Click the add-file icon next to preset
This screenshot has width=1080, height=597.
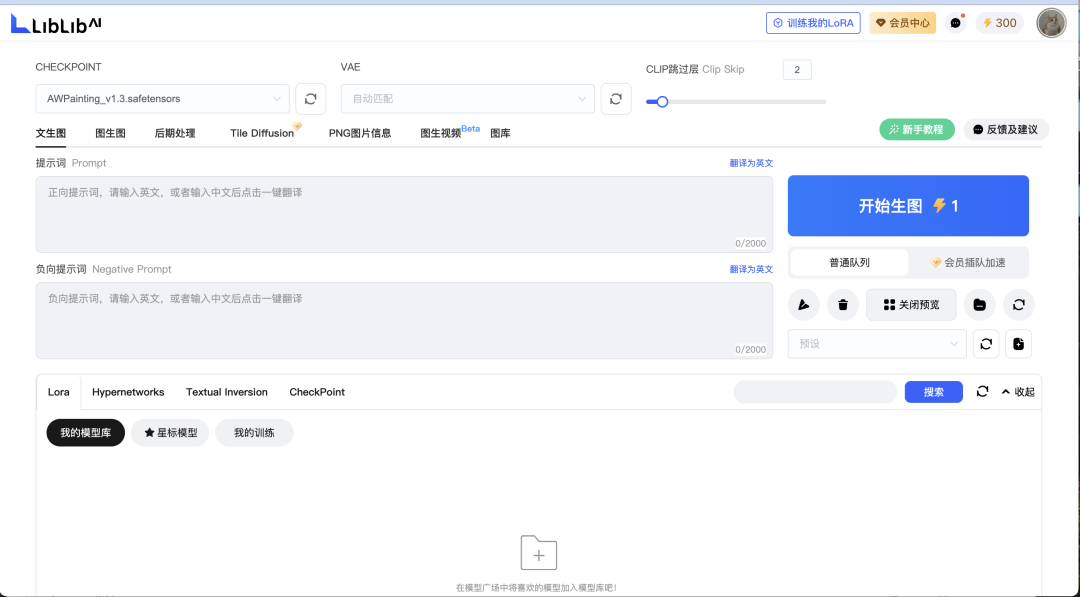1018,344
